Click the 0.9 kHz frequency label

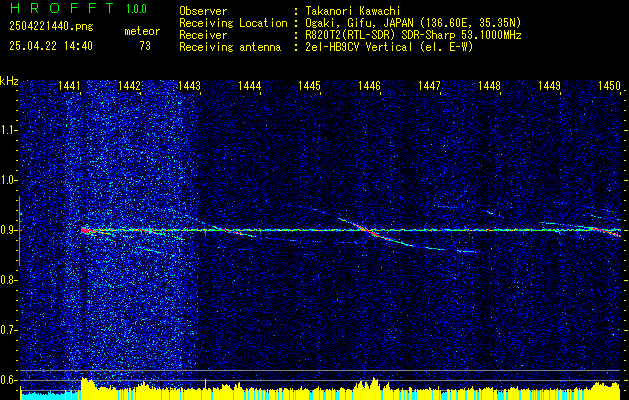(9, 230)
